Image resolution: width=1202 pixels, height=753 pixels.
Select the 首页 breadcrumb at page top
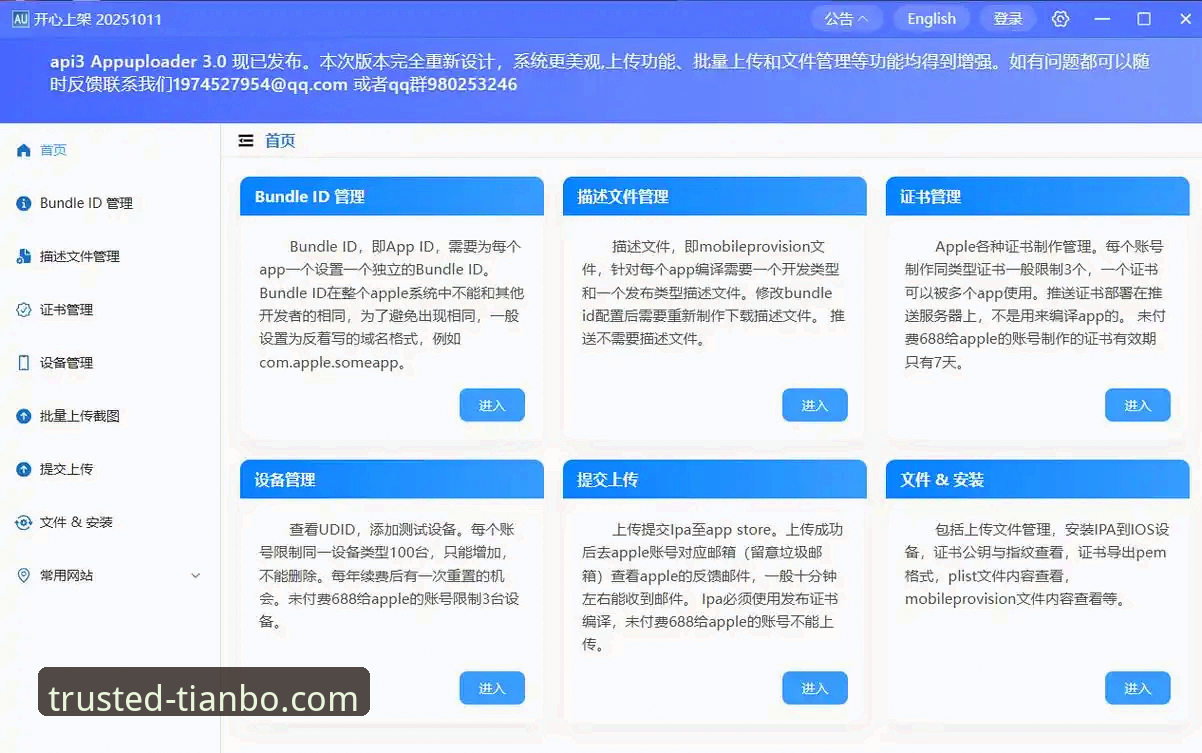(280, 140)
